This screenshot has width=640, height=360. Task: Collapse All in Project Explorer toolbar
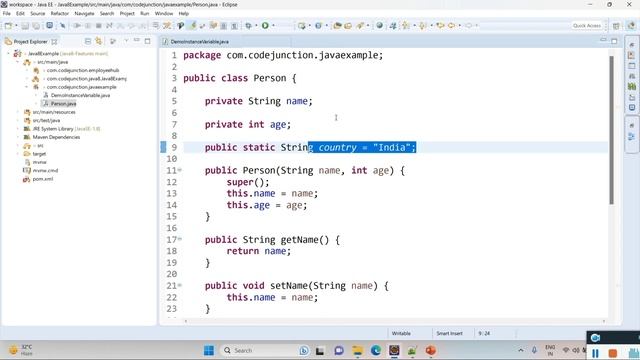pos(88,41)
